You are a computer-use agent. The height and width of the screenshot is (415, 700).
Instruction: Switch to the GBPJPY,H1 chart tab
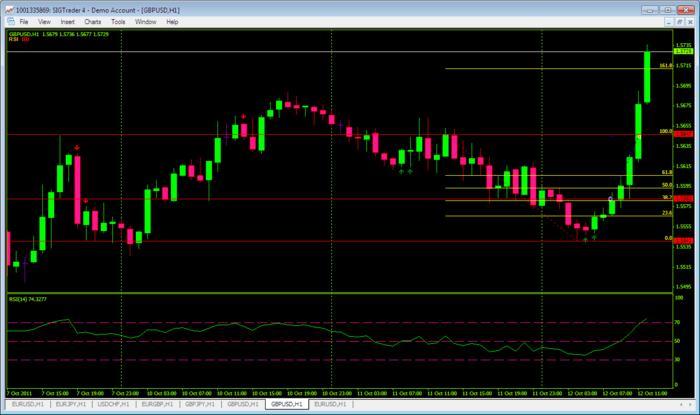point(200,404)
